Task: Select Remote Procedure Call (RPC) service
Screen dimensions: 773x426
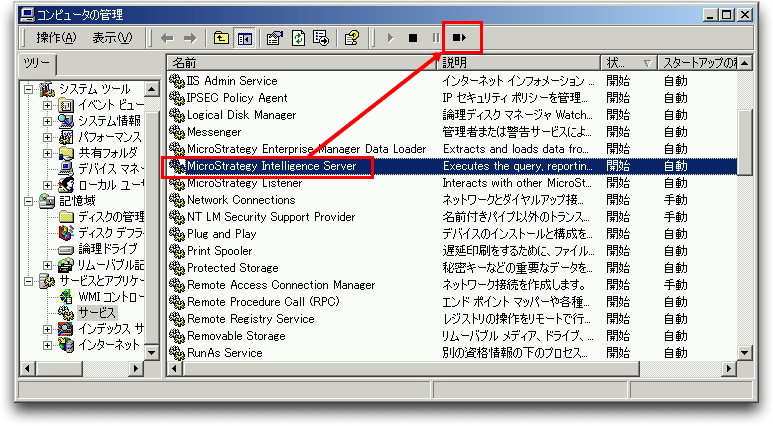Action: coord(263,302)
